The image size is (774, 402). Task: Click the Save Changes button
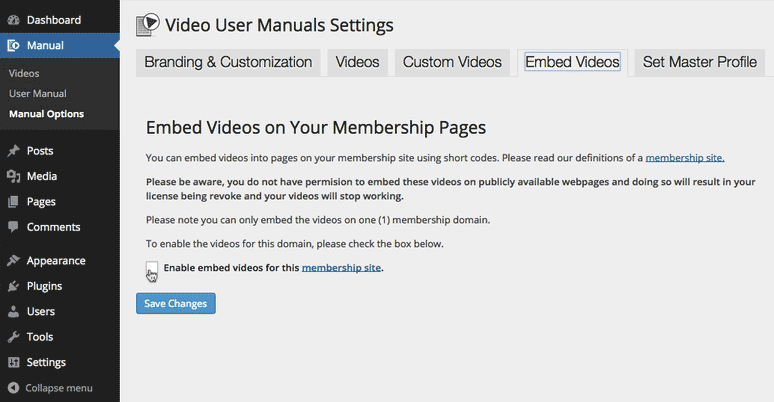tap(176, 303)
